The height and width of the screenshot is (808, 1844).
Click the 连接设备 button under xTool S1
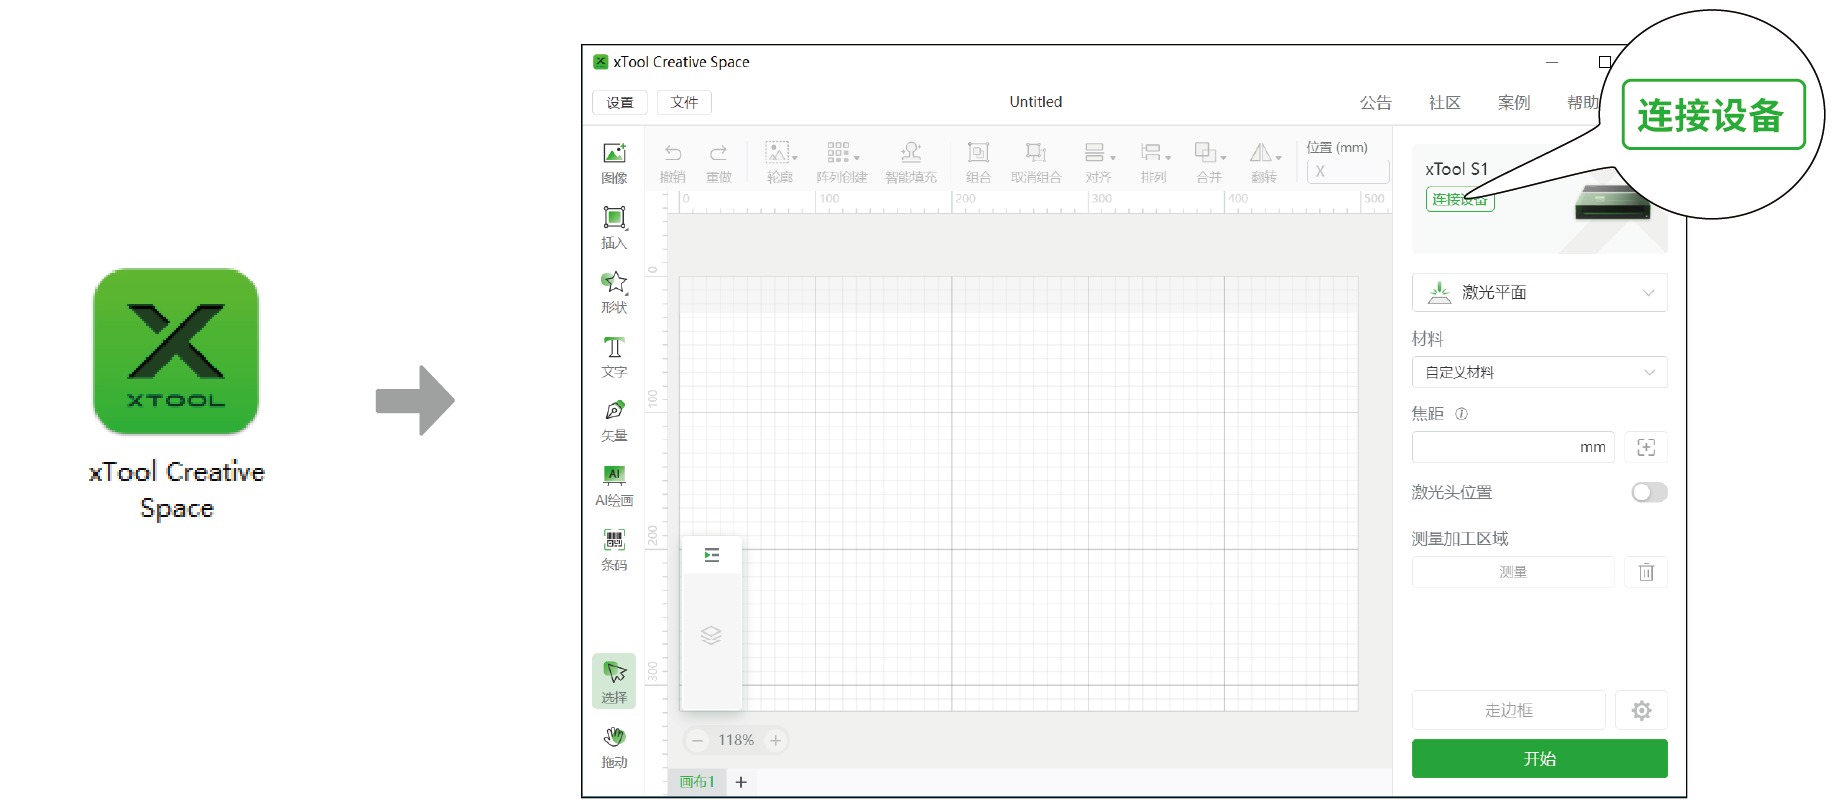tap(1459, 199)
